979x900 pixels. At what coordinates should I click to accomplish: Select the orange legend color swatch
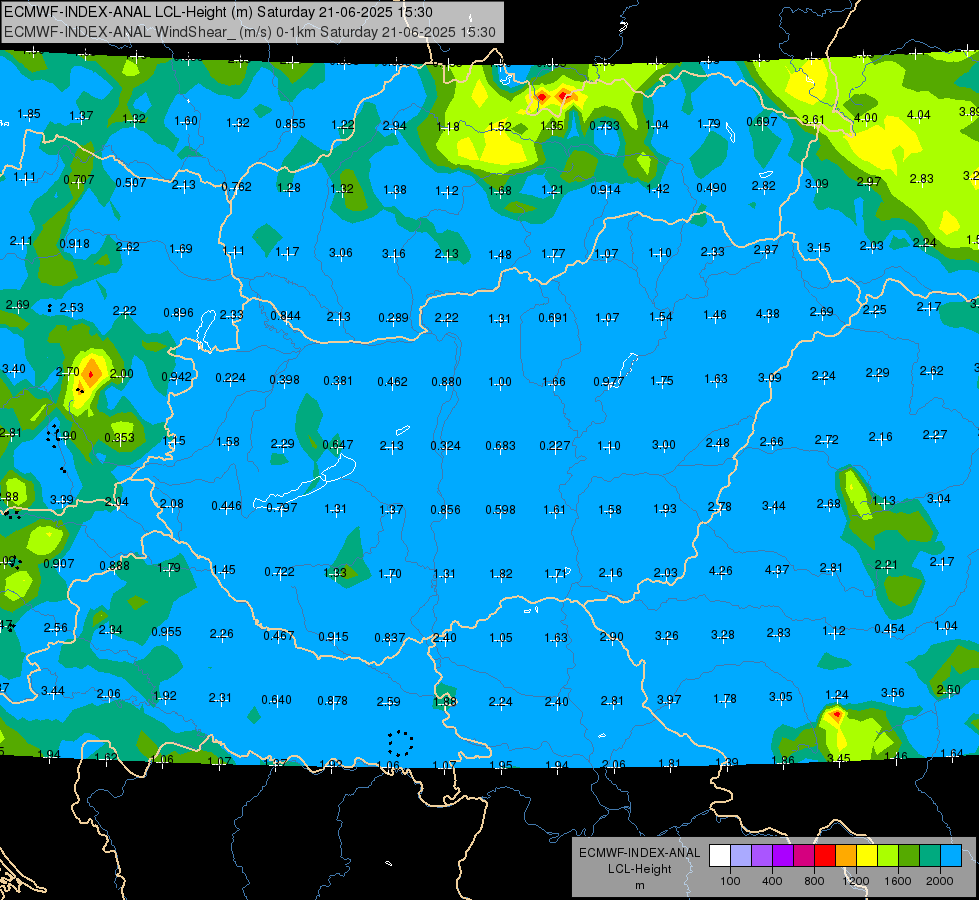(x=846, y=855)
